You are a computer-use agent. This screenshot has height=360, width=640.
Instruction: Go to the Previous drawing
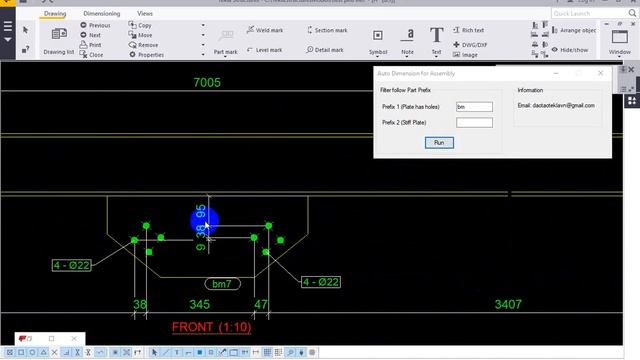[96, 25]
